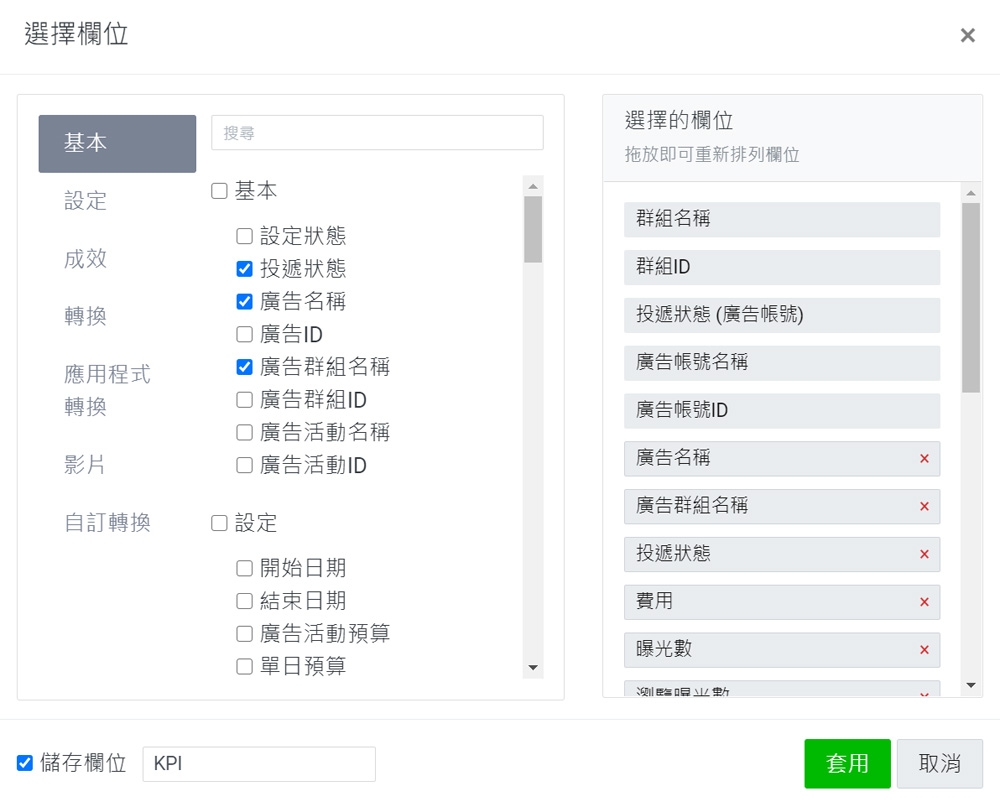Select the 自訂轉換 category

click(x=108, y=523)
